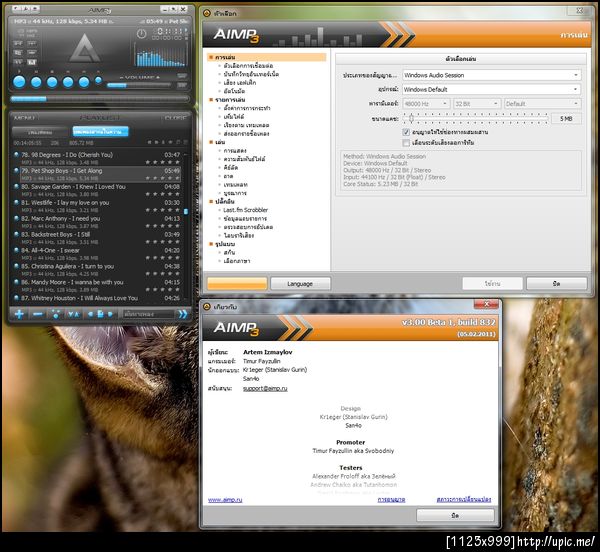Click the ใช้งาน apply button in options
600x552 pixels.
point(492,284)
